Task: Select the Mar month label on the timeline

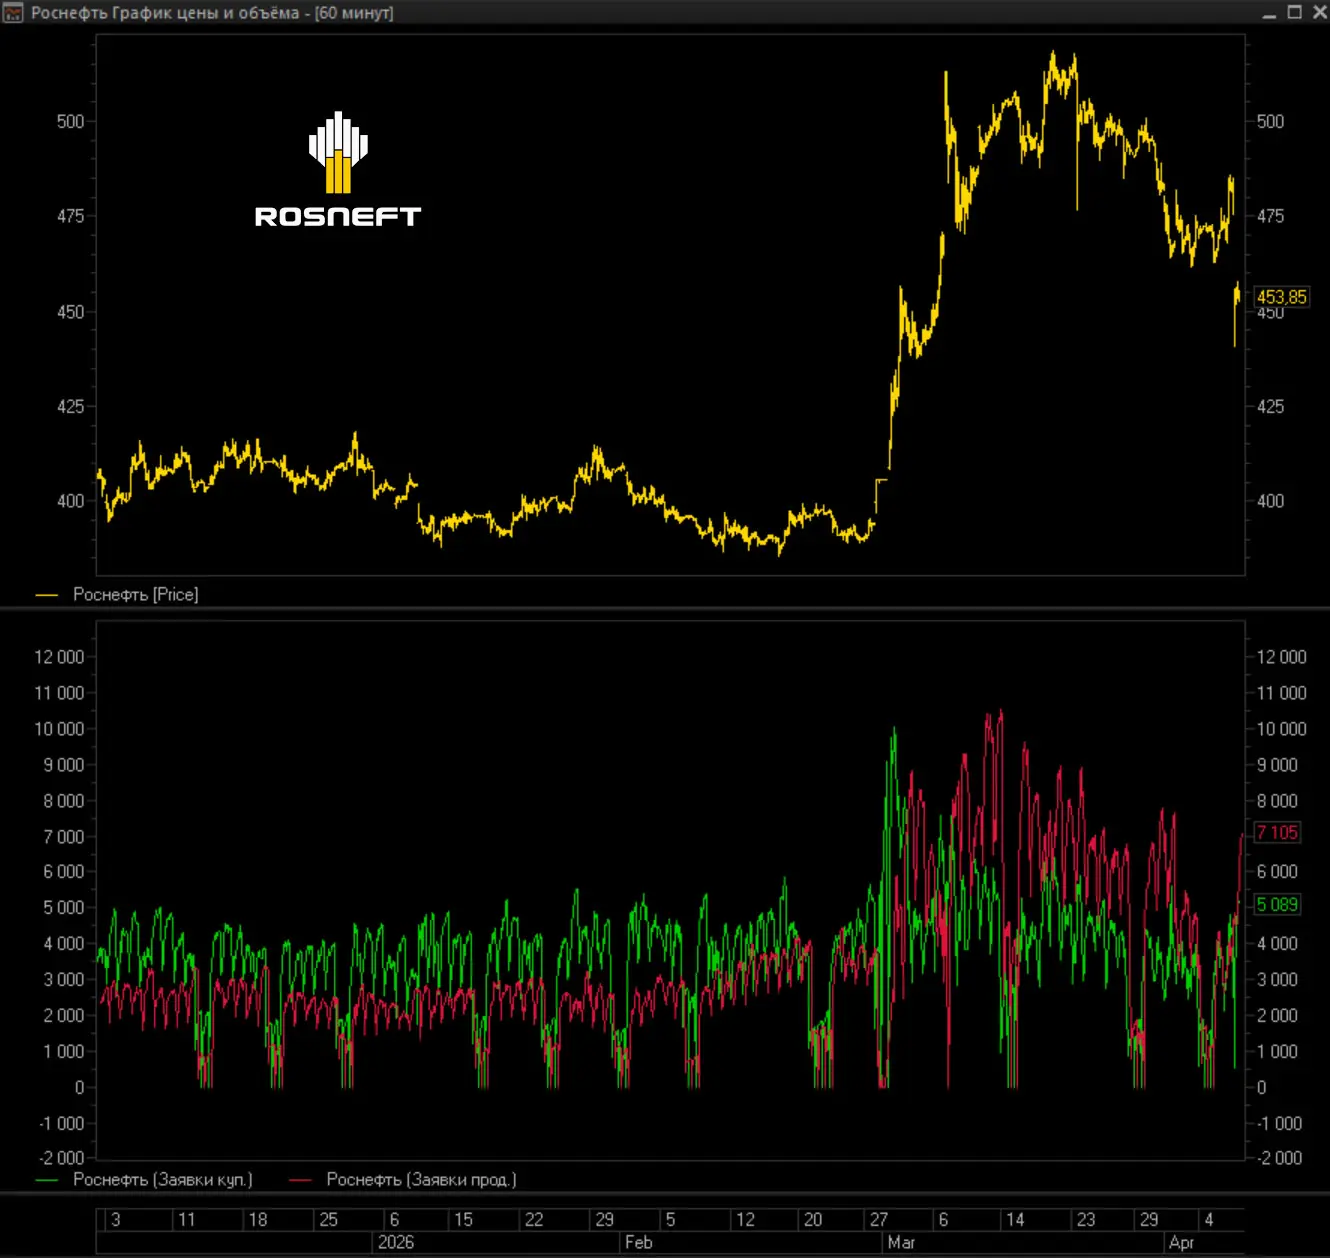Action: pos(901,1242)
